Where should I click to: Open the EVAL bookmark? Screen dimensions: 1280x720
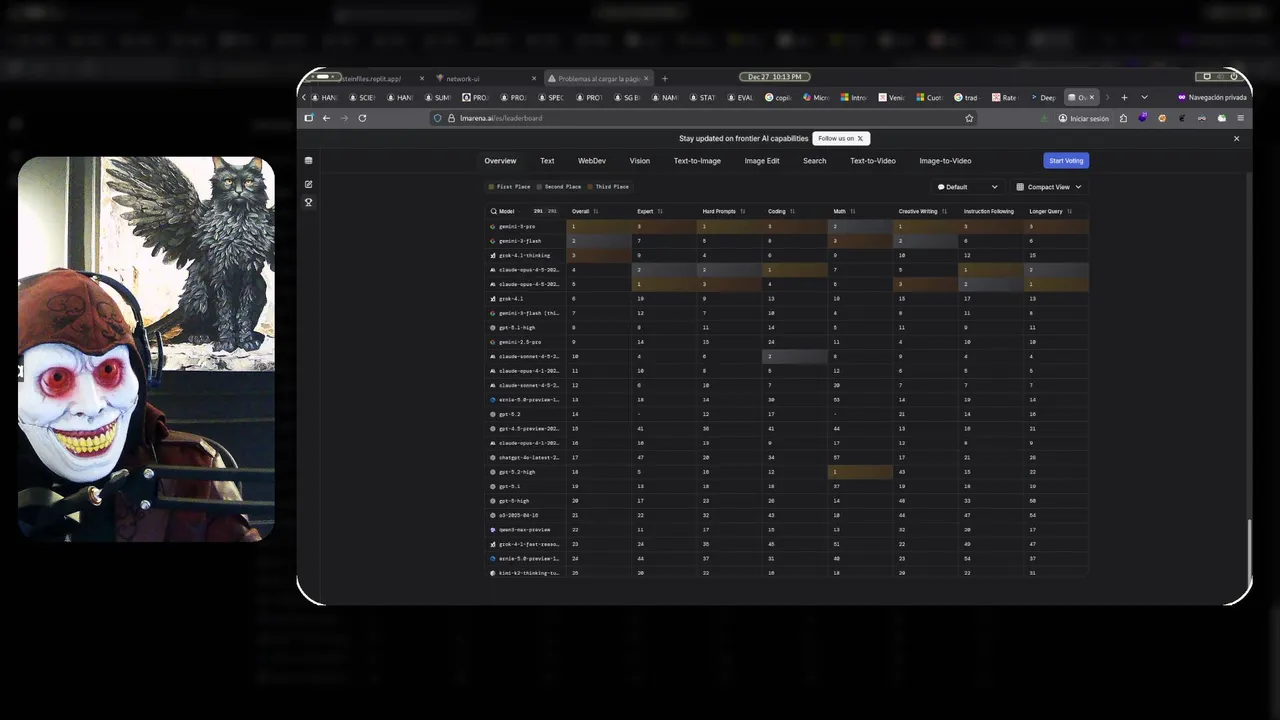[x=739, y=98]
